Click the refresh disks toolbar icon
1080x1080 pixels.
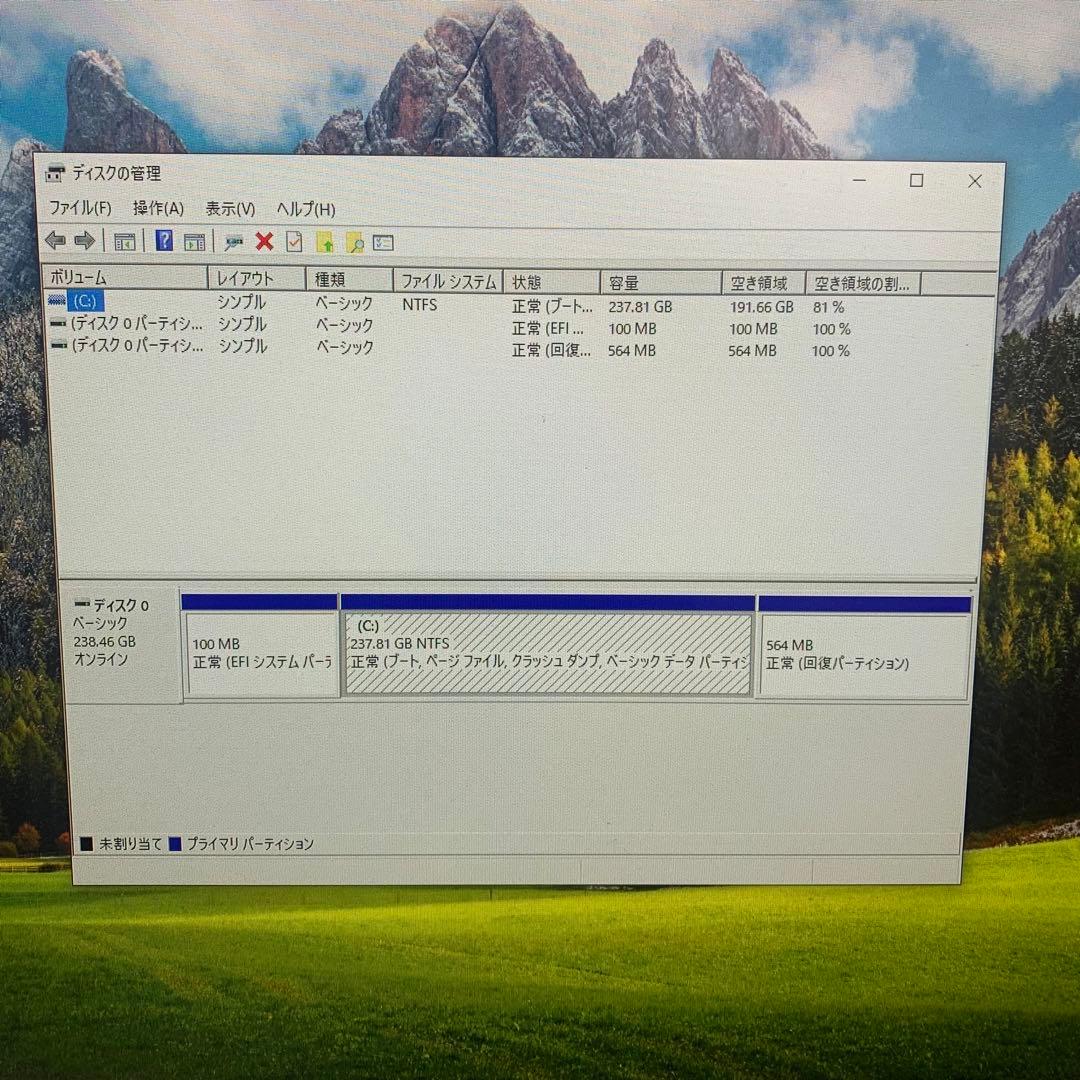point(234,240)
